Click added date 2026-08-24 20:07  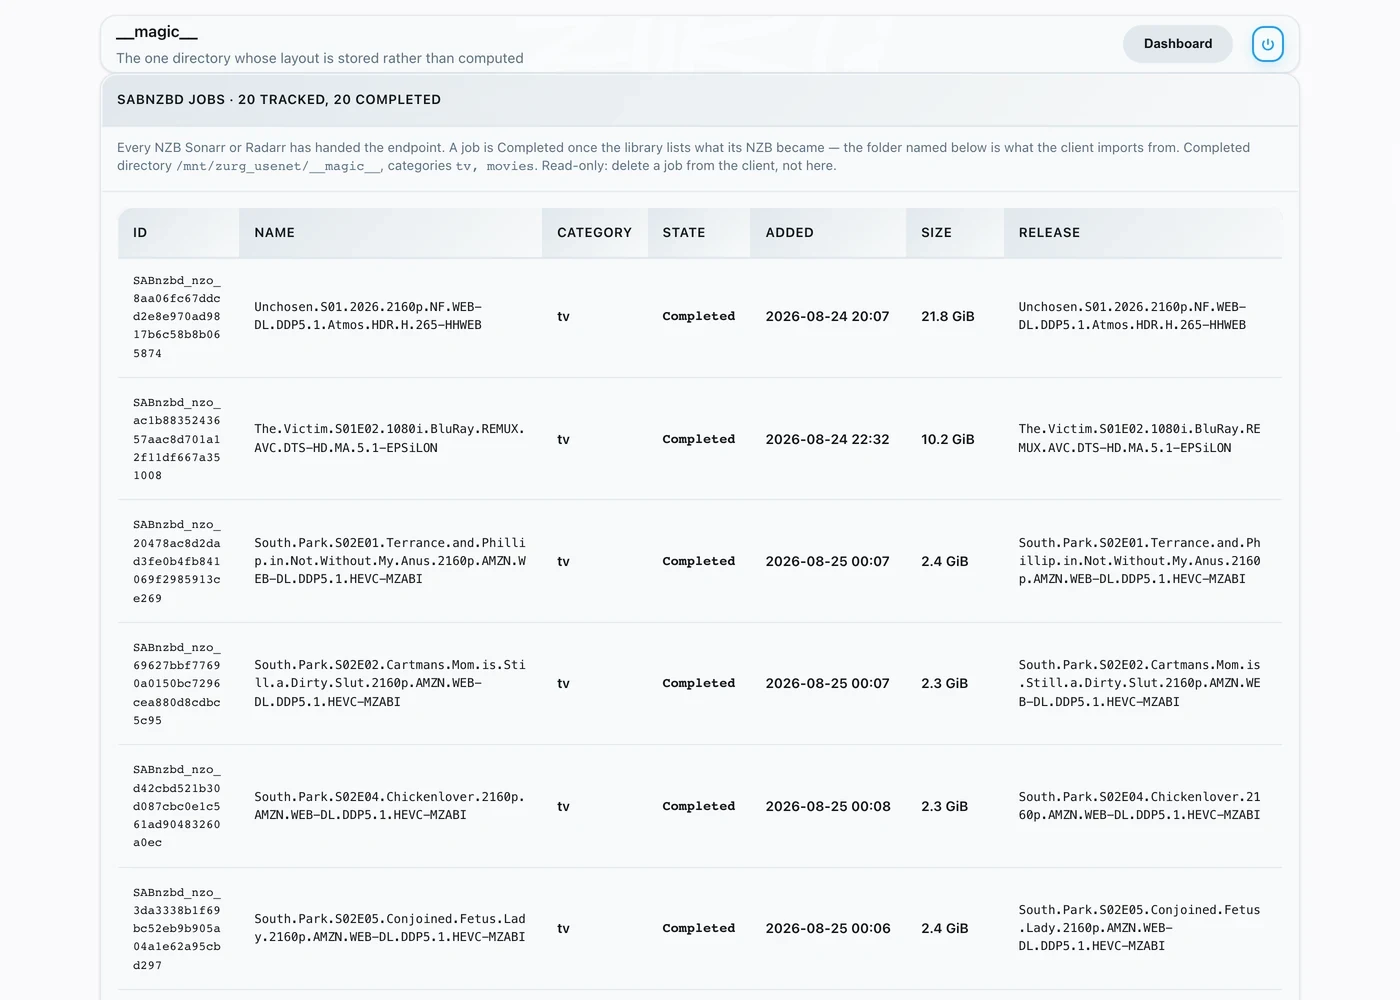pyautogui.click(x=828, y=316)
